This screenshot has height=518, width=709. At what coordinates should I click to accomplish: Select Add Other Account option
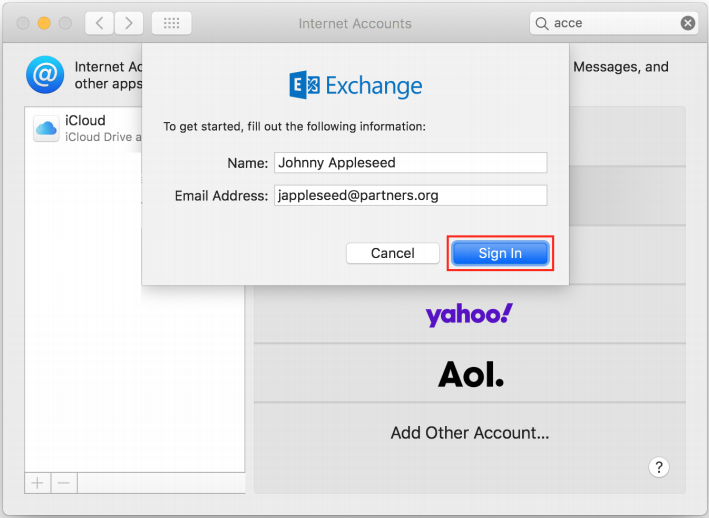(x=470, y=433)
